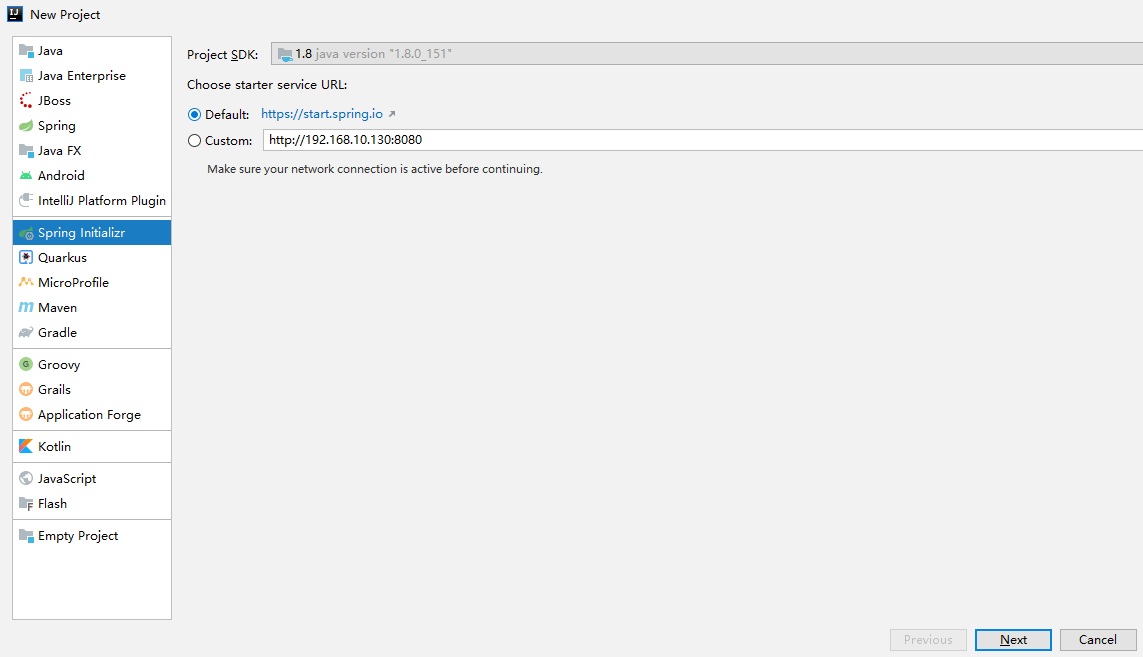Viewport: 1143px width, 657px height.
Task: Choose the Empty Project icon
Action: (26, 535)
